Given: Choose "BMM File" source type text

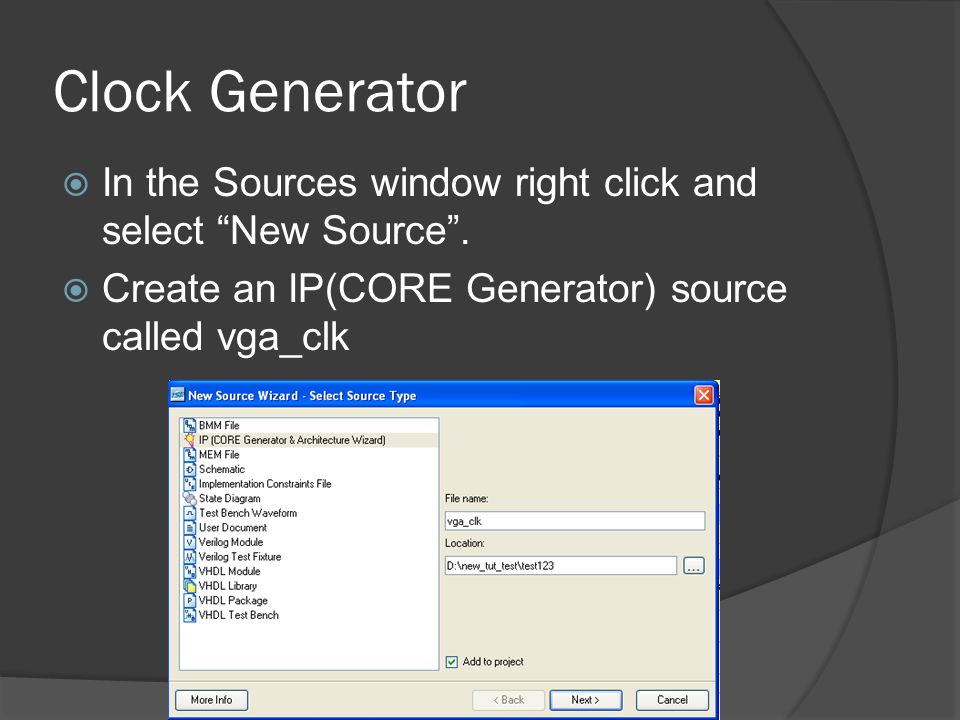Looking at the screenshot, I should 219,425.
